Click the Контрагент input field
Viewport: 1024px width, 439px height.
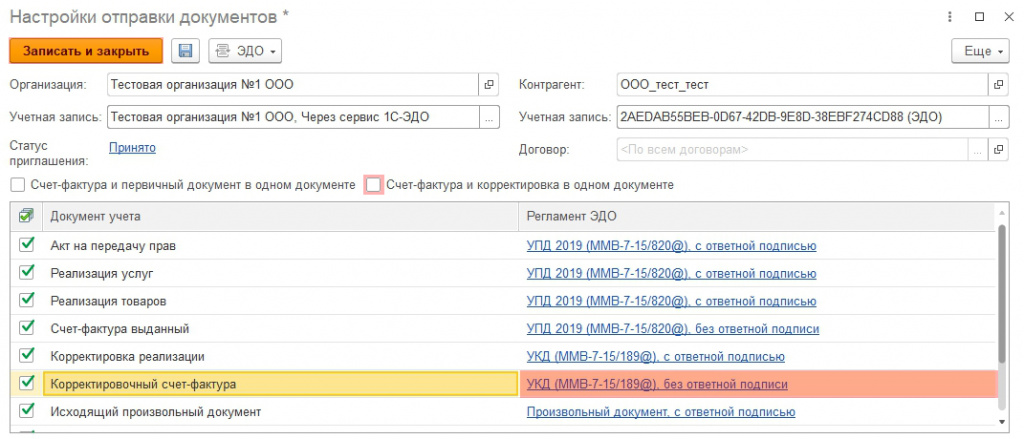tap(800, 84)
